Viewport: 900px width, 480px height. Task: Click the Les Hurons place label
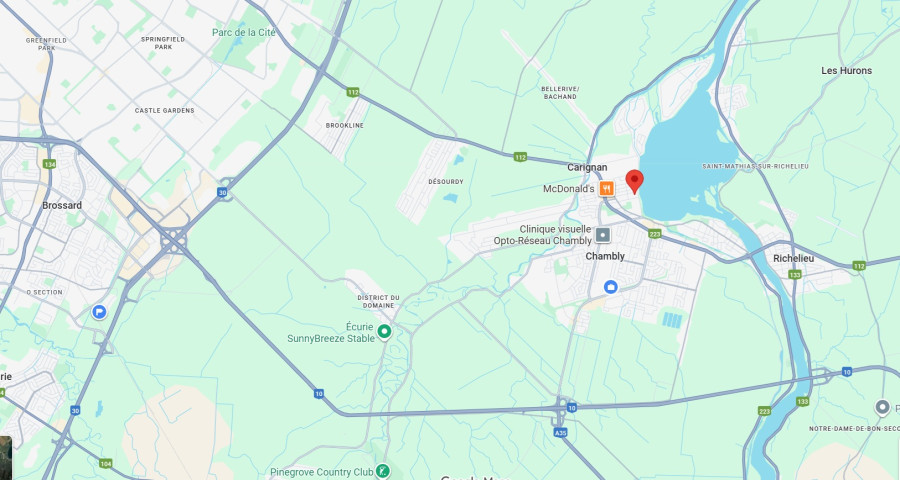coord(847,71)
